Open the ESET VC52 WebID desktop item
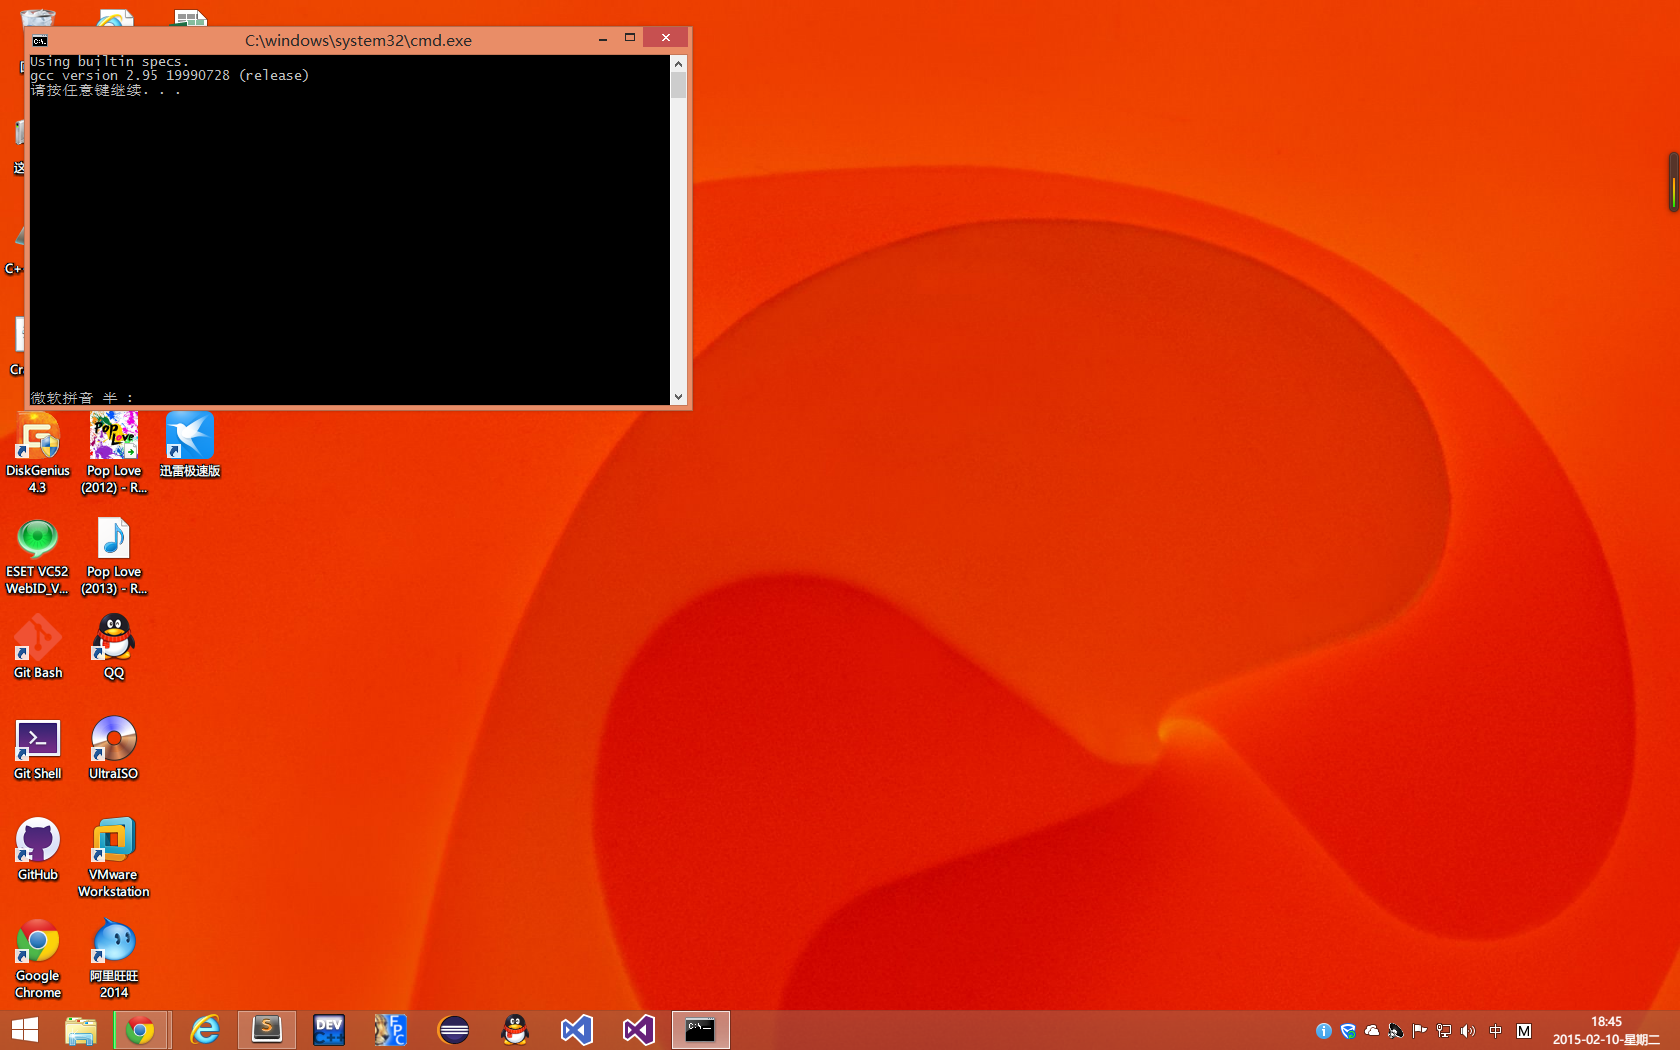Image resolution: width=1680 pixels, height=1050 pixels. click(38, 556)
